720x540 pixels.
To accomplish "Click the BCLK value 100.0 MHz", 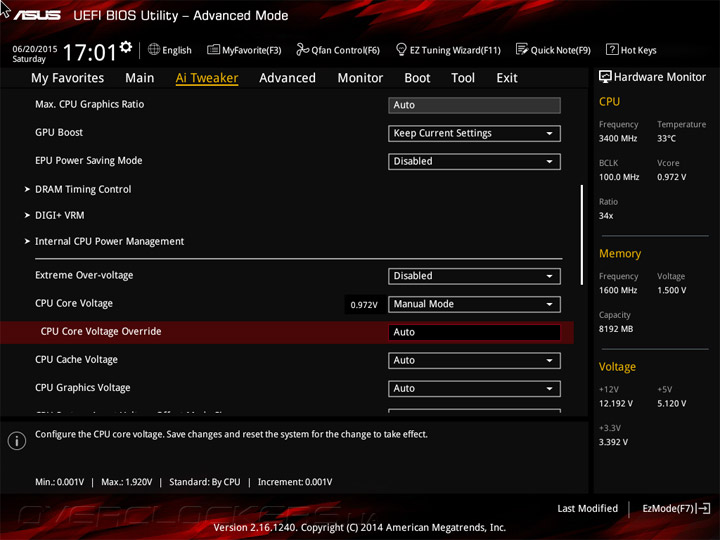I will point(619,177).
